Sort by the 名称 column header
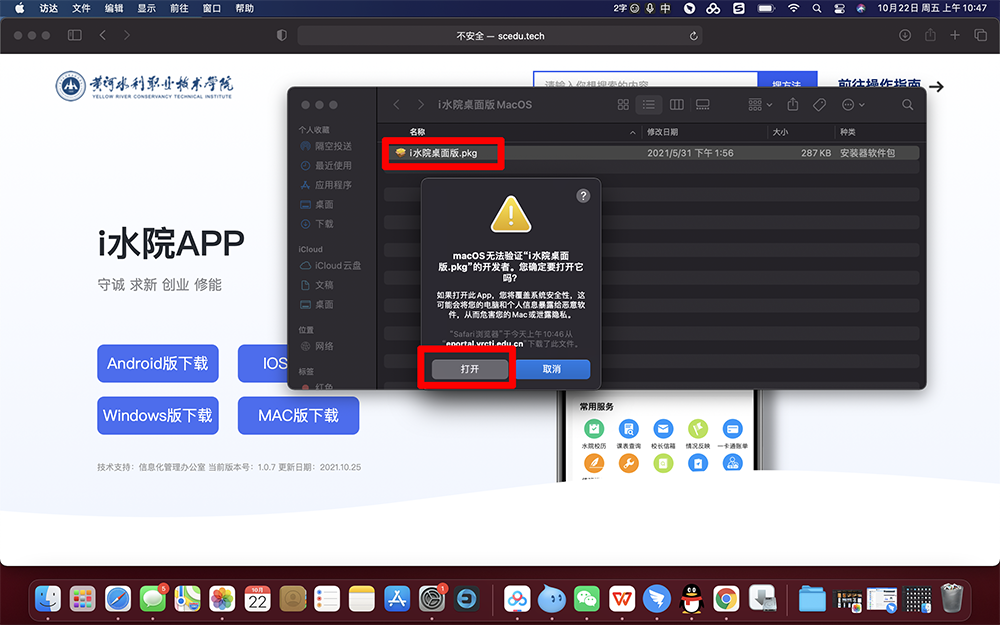Viewport: 1000px width, 625px height. point(417,132)
